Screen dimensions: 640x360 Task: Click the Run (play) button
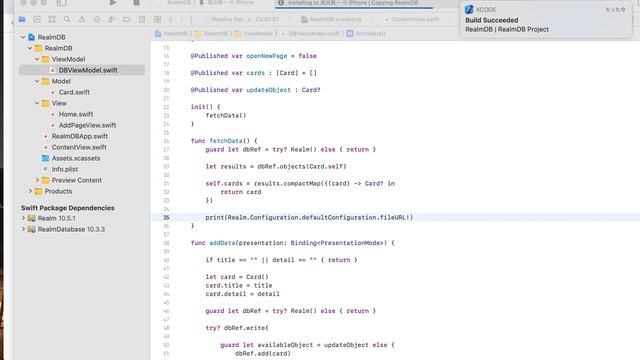pos(113,3)
